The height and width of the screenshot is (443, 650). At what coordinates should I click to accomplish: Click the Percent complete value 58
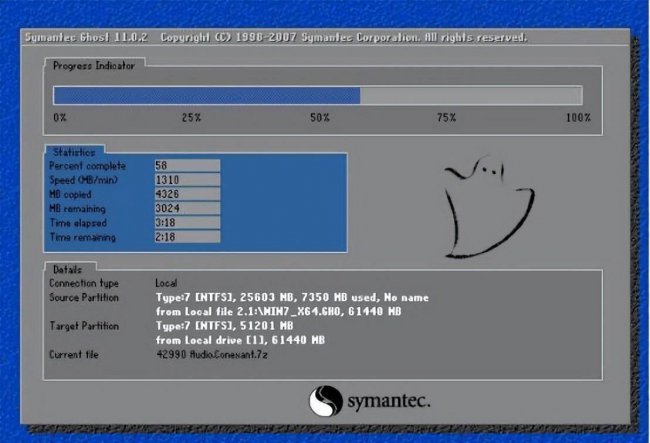point(187,165)
